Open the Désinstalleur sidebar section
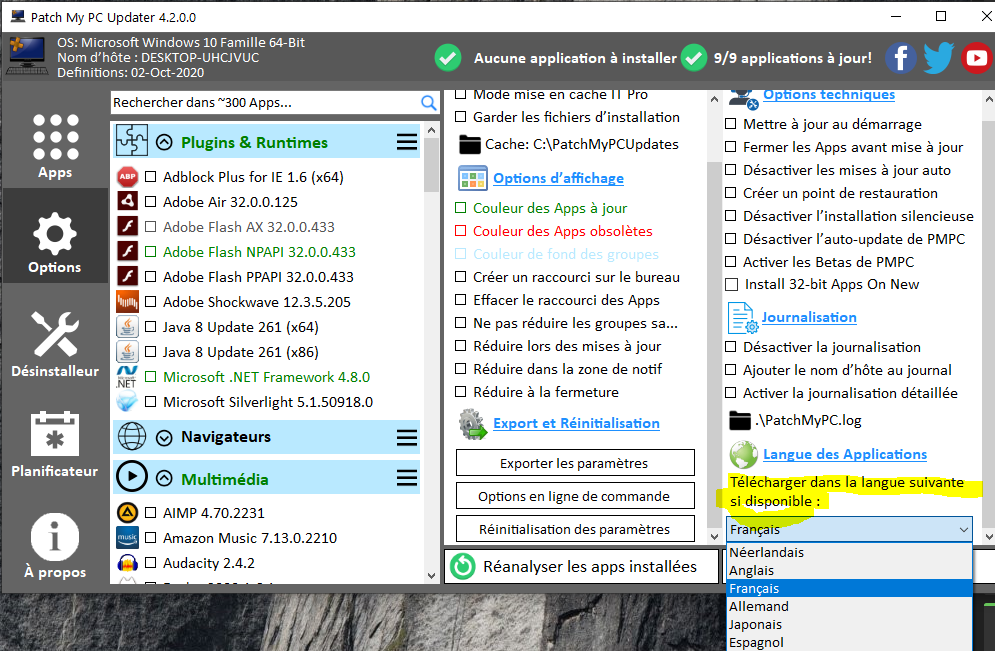The width and height of the screenshot is (995, 651). coord(55,344)
